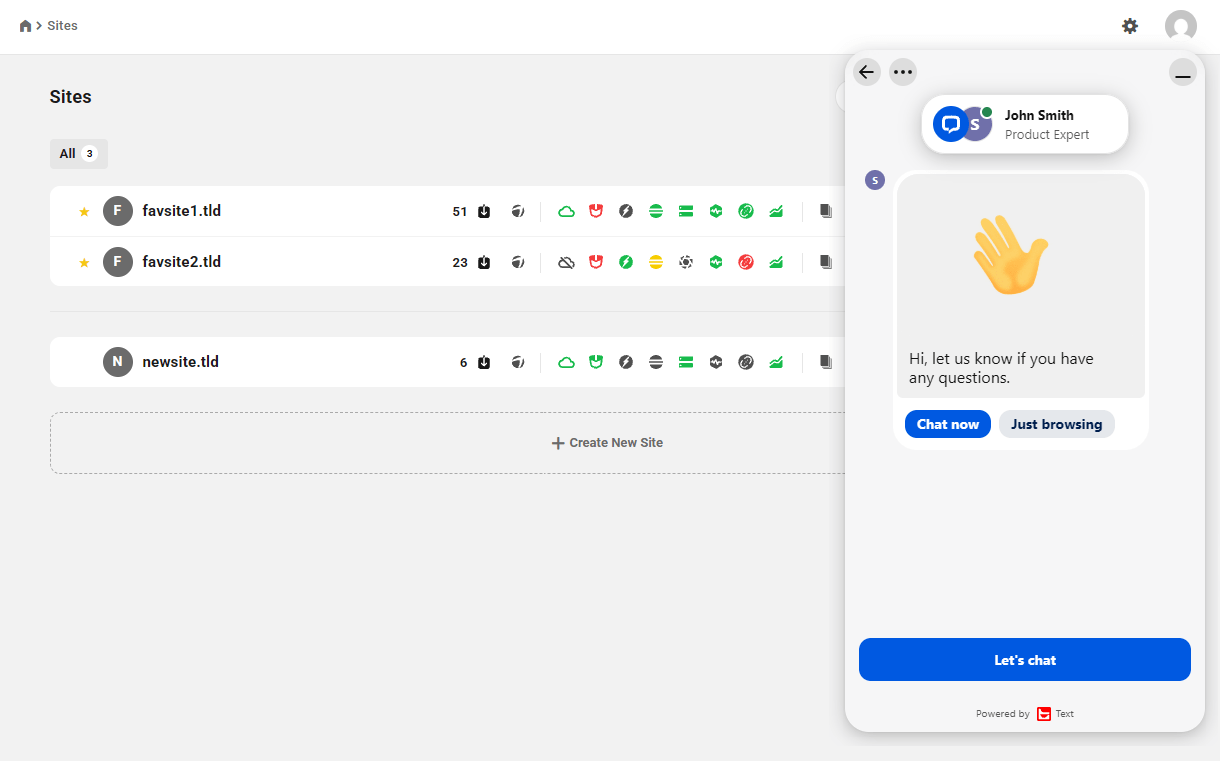Open the analytics chart icon for favsite1.tld
Screen dimensions: 1220x761
pos(776,211)
